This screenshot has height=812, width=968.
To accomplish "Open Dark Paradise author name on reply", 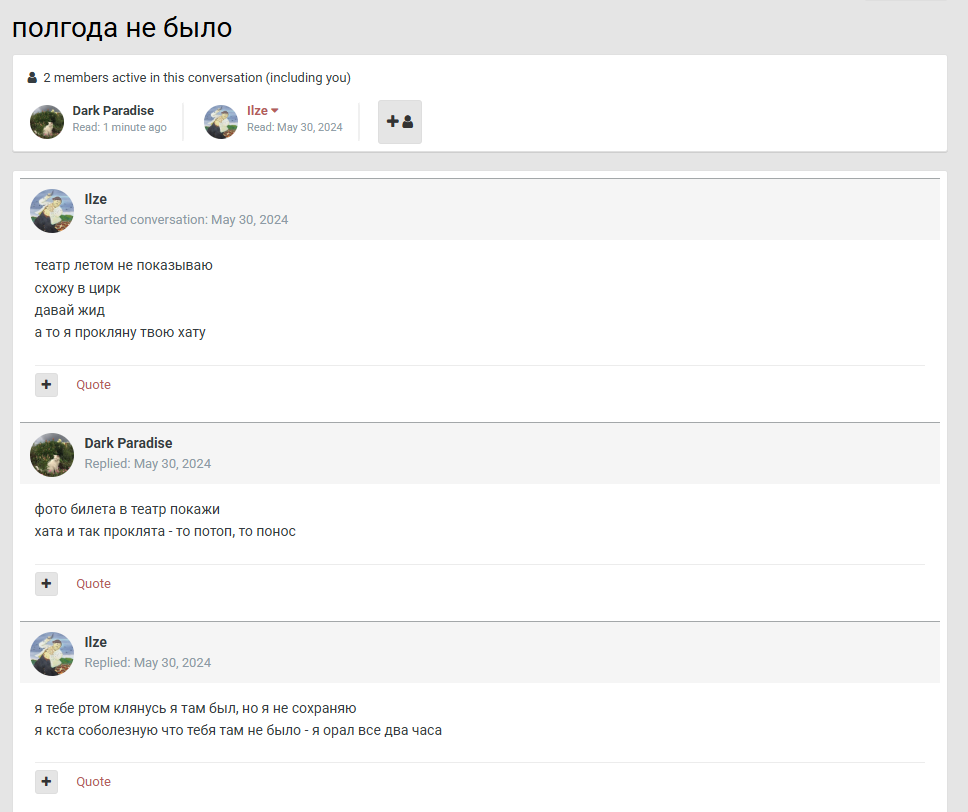I will coord(128,443).
